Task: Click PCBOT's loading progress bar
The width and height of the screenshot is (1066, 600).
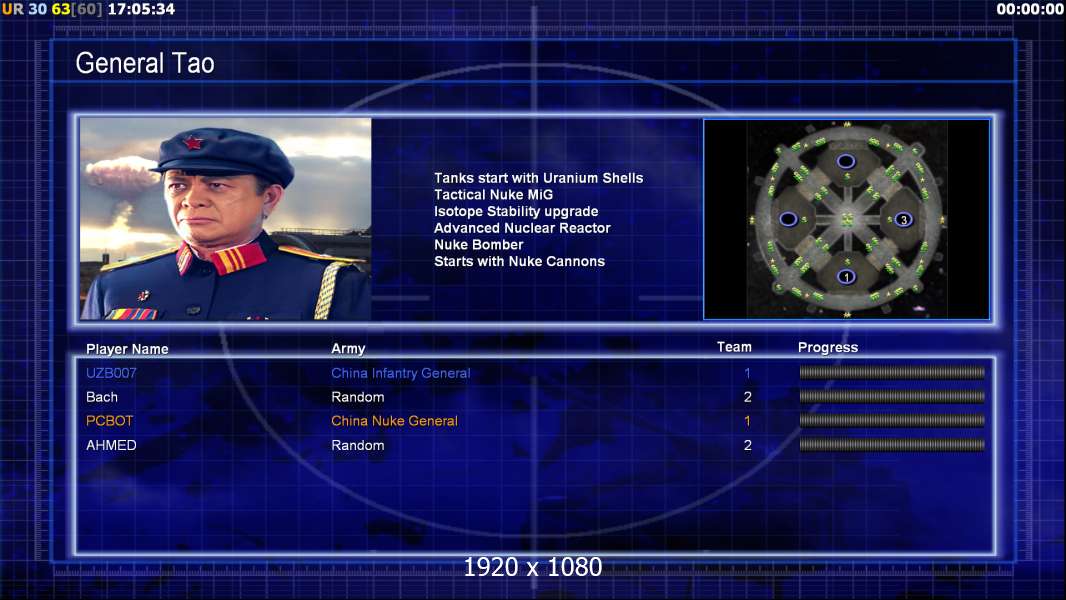Action: [x=892, y=421]
